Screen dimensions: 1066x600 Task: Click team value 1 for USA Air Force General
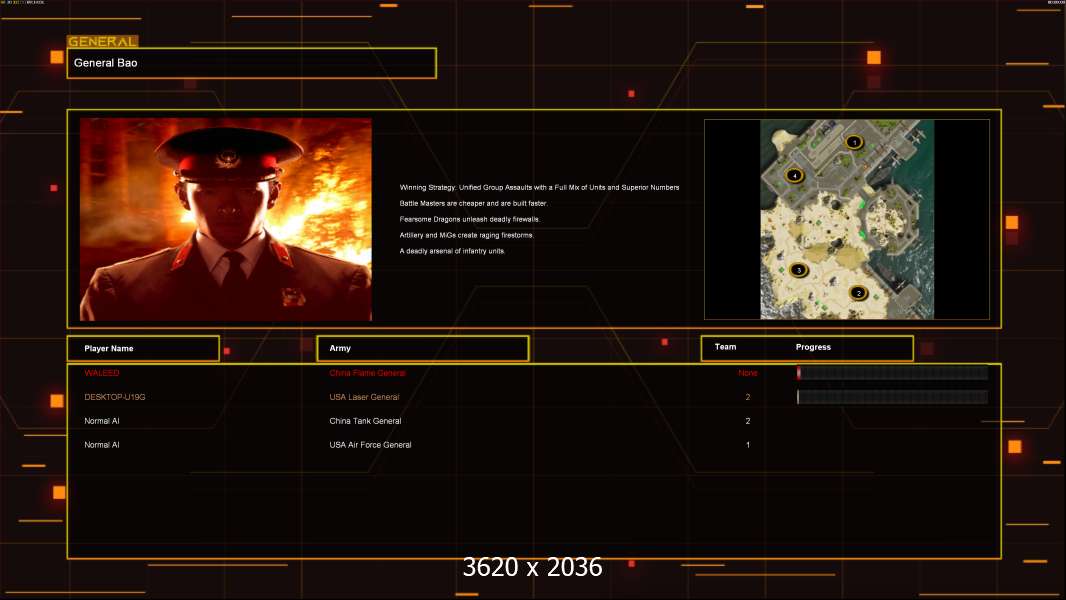[748, 444]
